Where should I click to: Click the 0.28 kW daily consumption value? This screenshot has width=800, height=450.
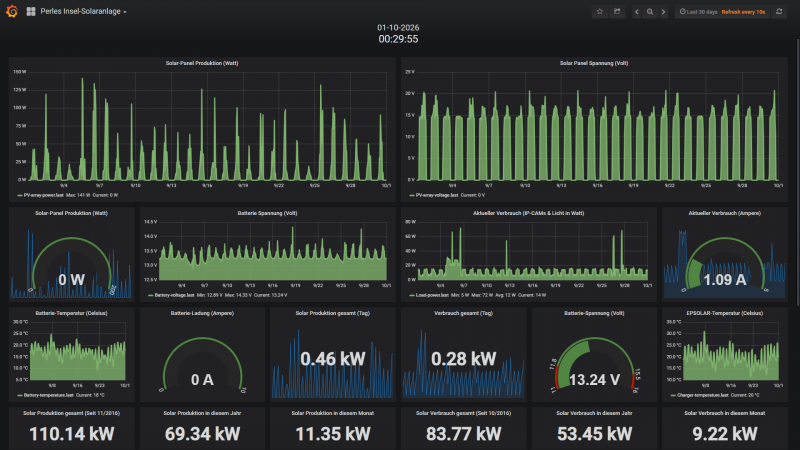463,359
